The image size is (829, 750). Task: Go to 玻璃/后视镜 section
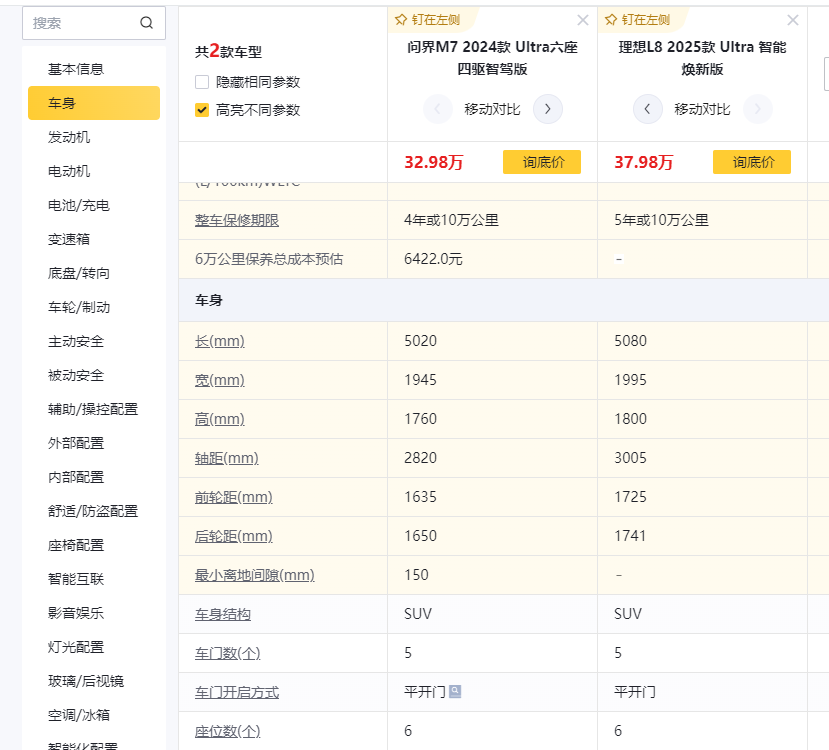[86, 681]
